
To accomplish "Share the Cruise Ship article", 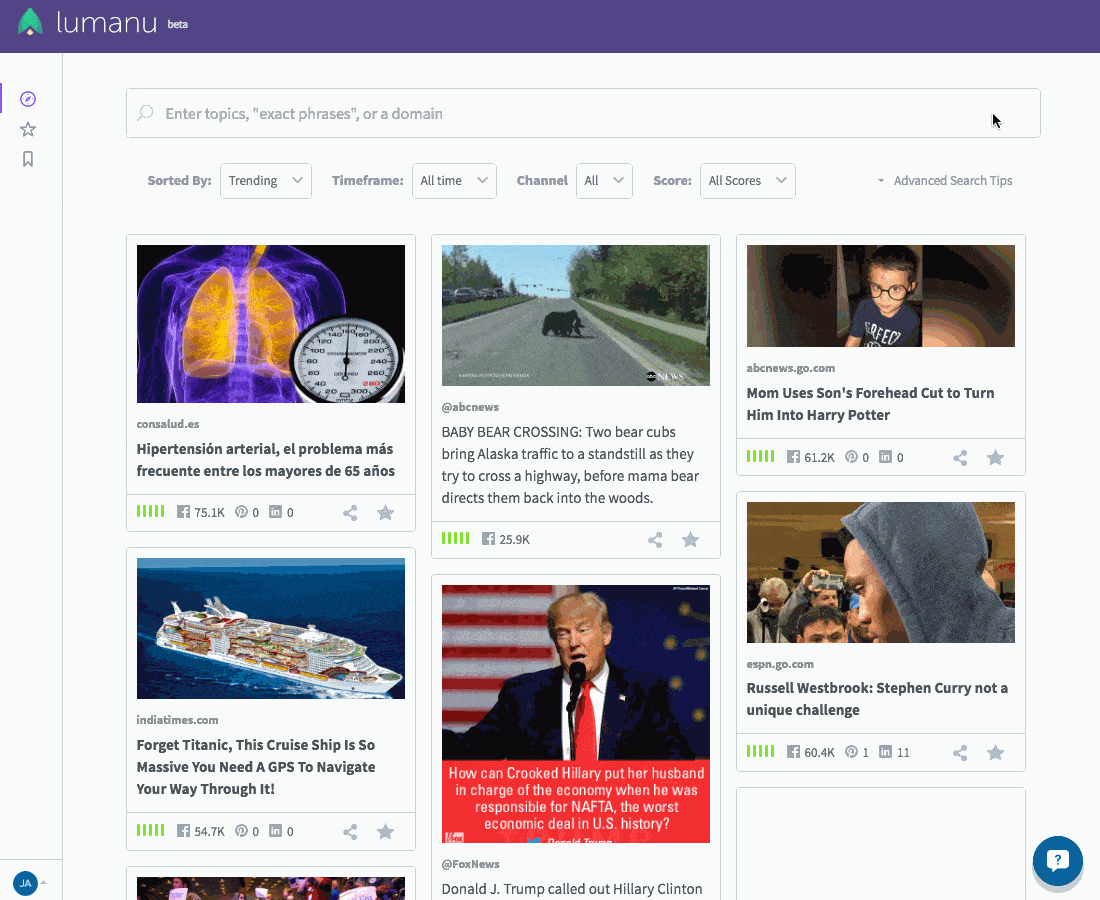I will tap(350, 833).
